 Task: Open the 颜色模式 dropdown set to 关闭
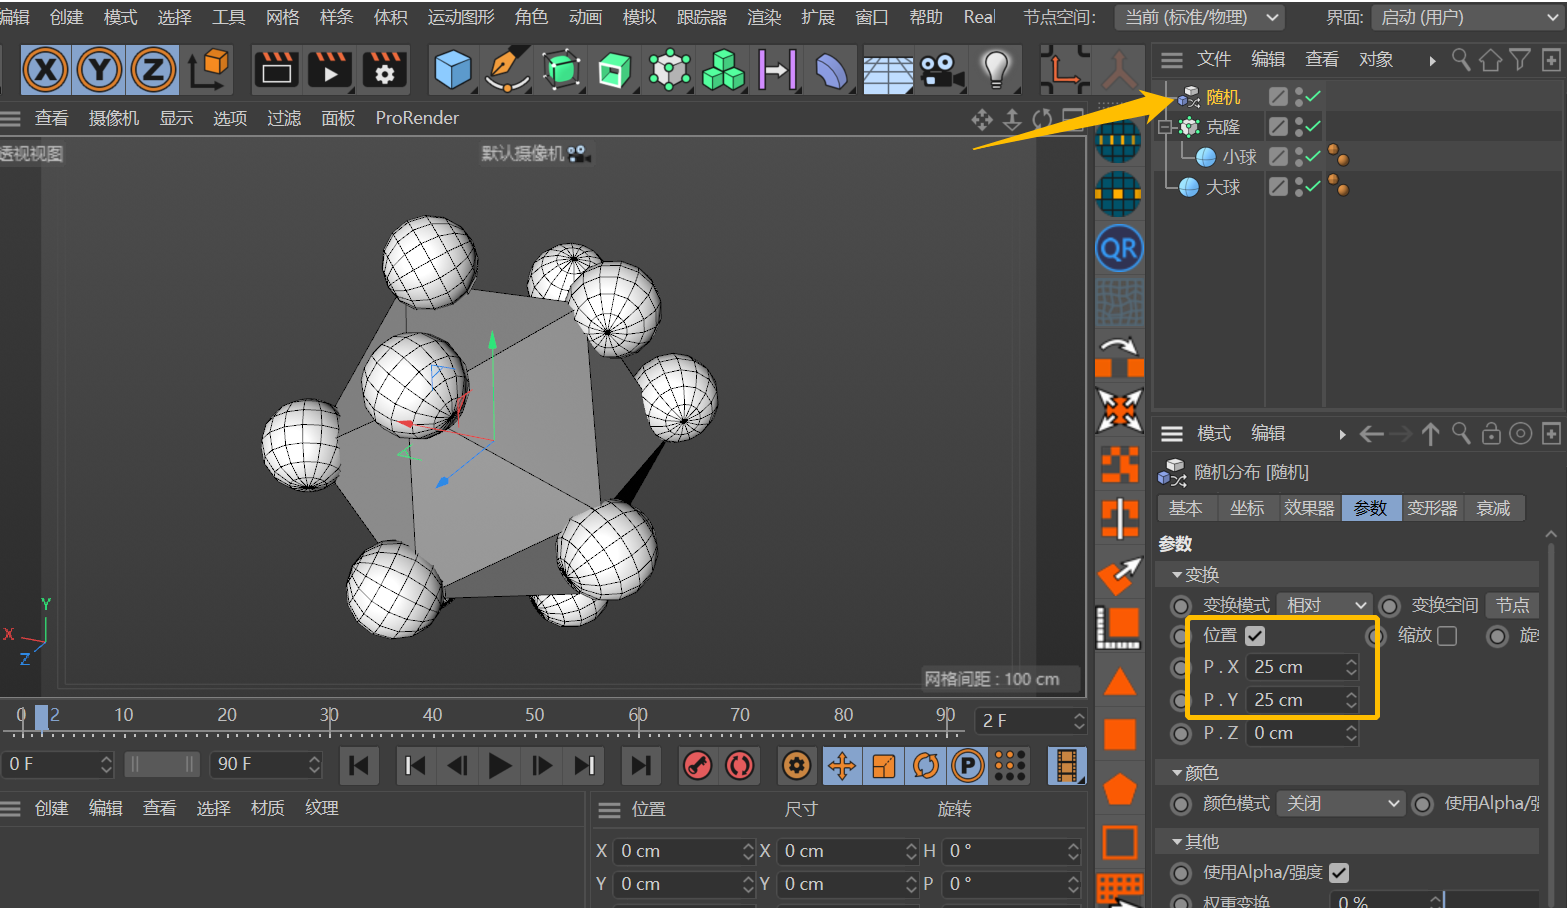1341,804
